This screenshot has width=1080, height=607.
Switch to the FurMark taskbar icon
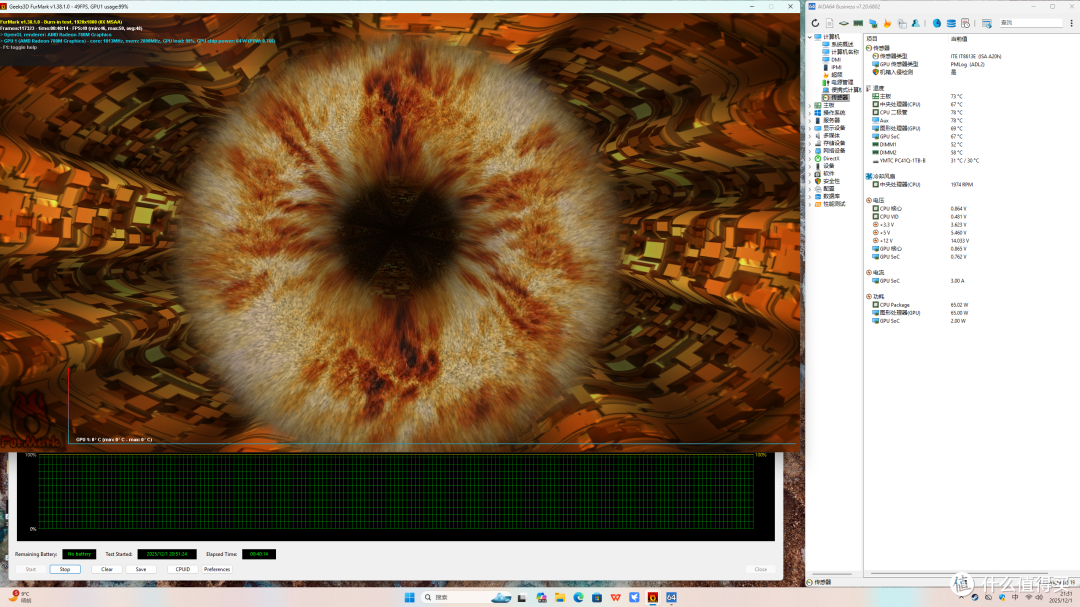point(653,597)
